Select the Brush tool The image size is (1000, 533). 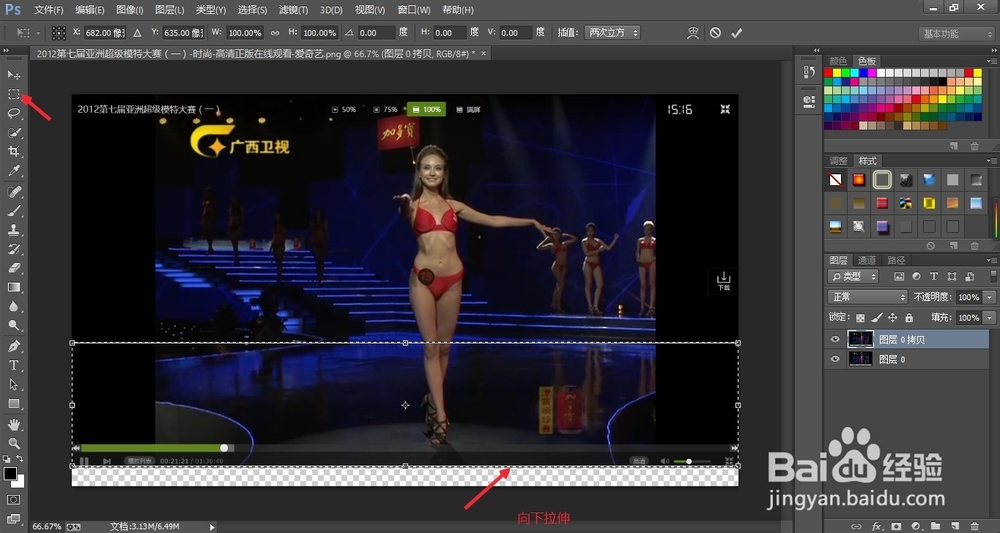[13, 210]
